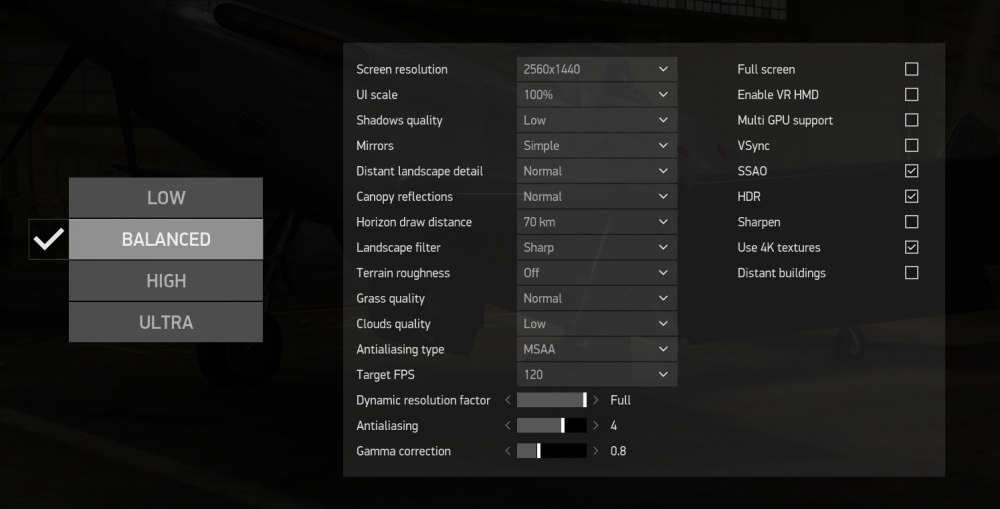The image size is (1000, 509).
Task: Open the UI scale dropdown
Action: click(597, 94)
